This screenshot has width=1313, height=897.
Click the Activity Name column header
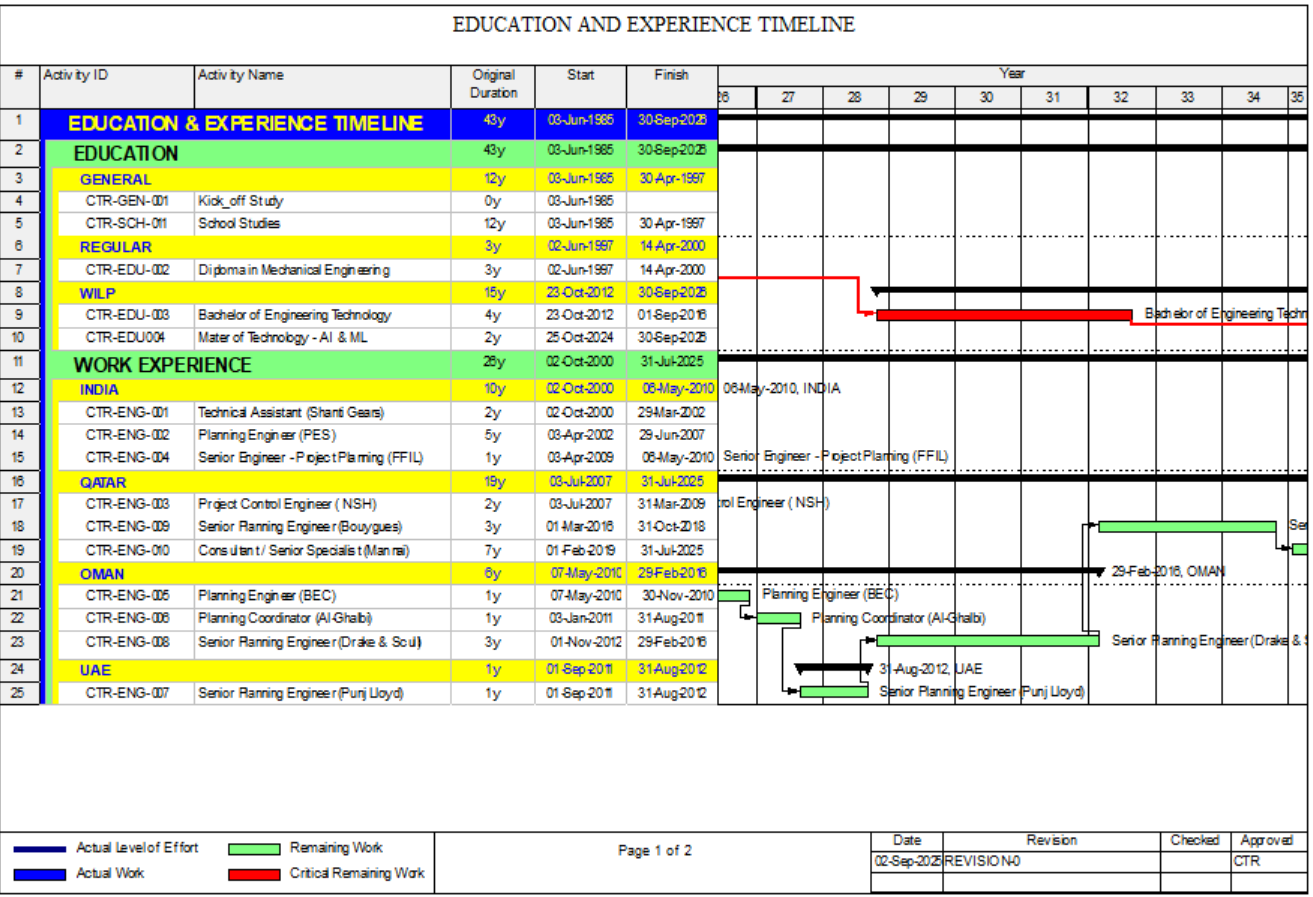(322, 86)
